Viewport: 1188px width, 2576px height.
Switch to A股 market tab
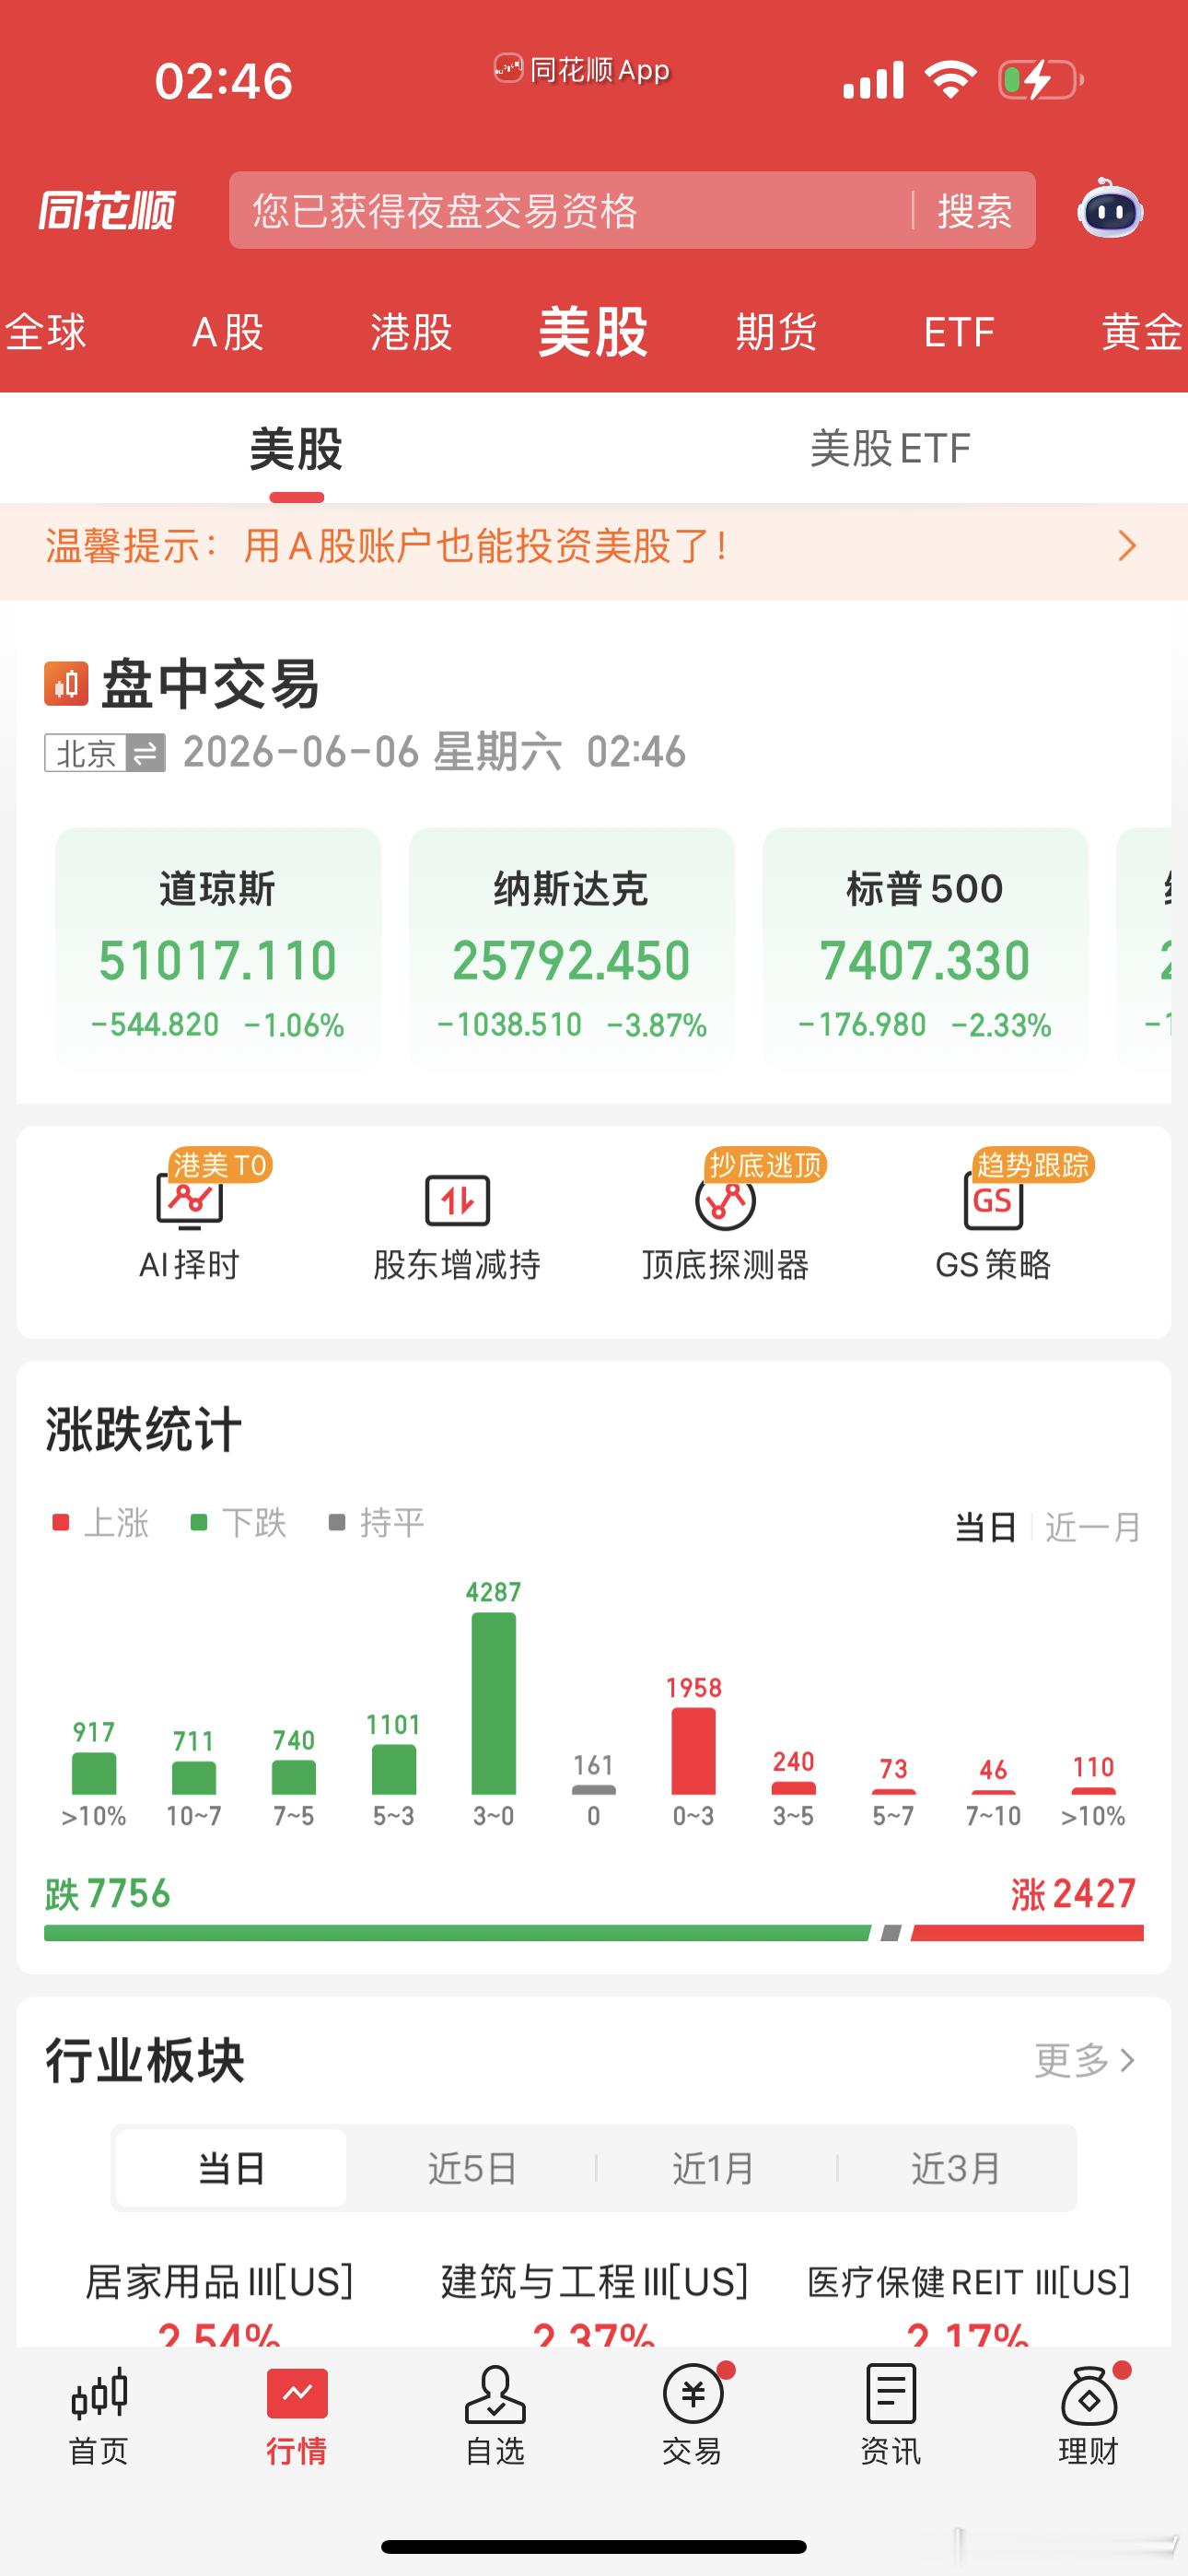click(228, 332)
